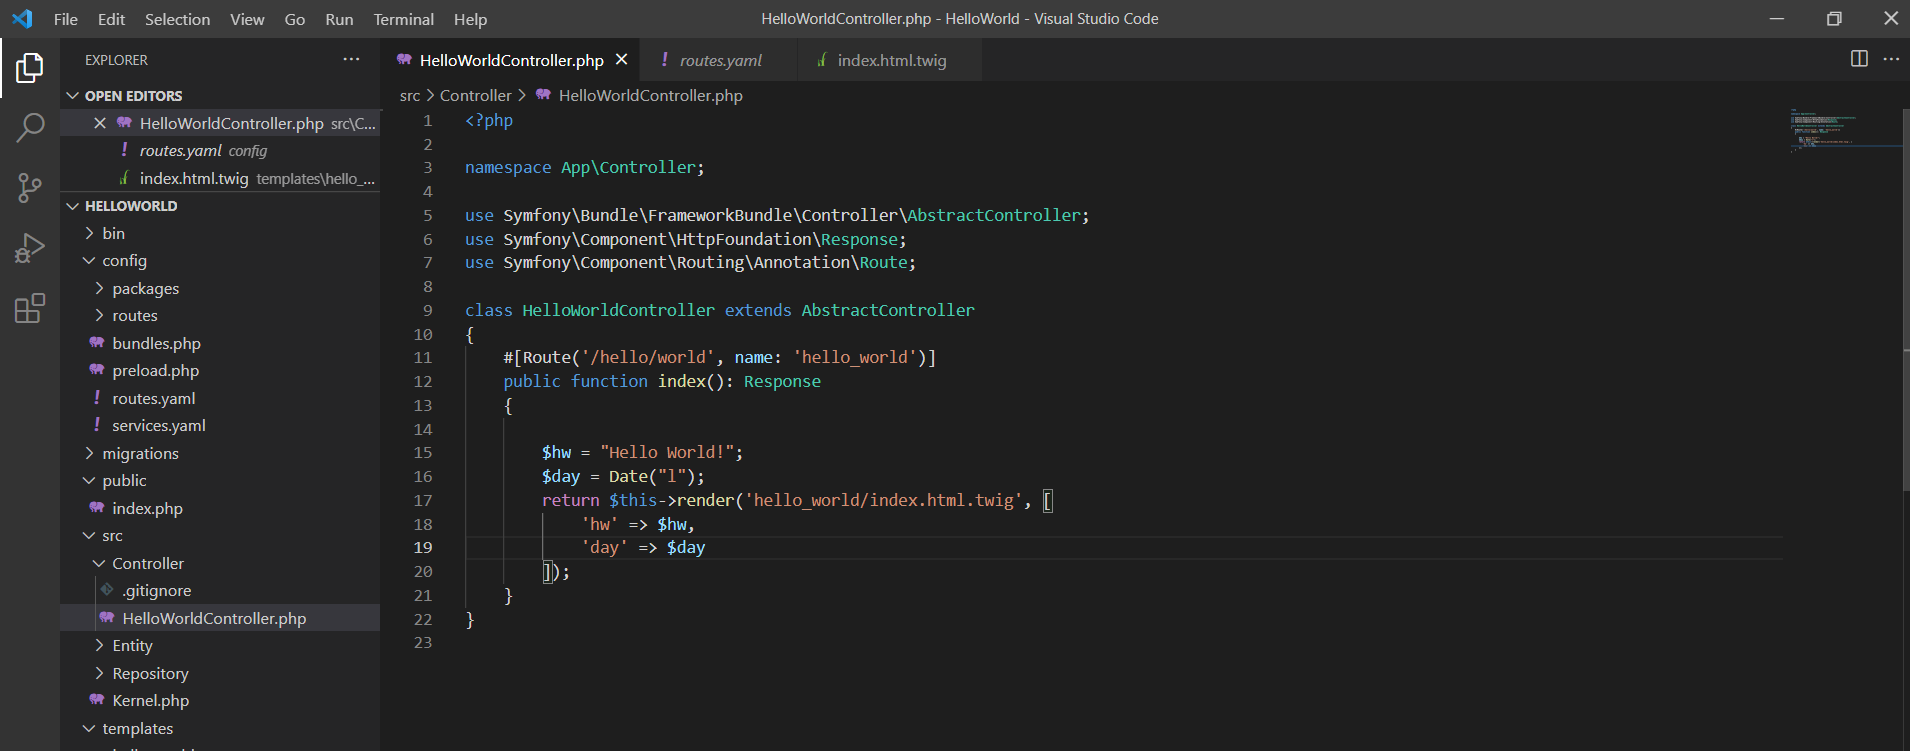Open the Extensions view

click(30, 308)
